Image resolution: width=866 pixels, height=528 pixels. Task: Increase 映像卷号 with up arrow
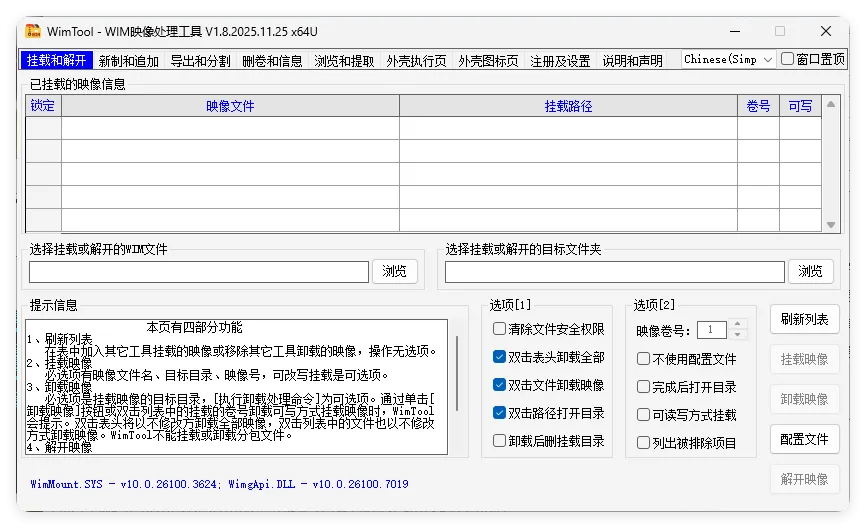coord(738,324)
